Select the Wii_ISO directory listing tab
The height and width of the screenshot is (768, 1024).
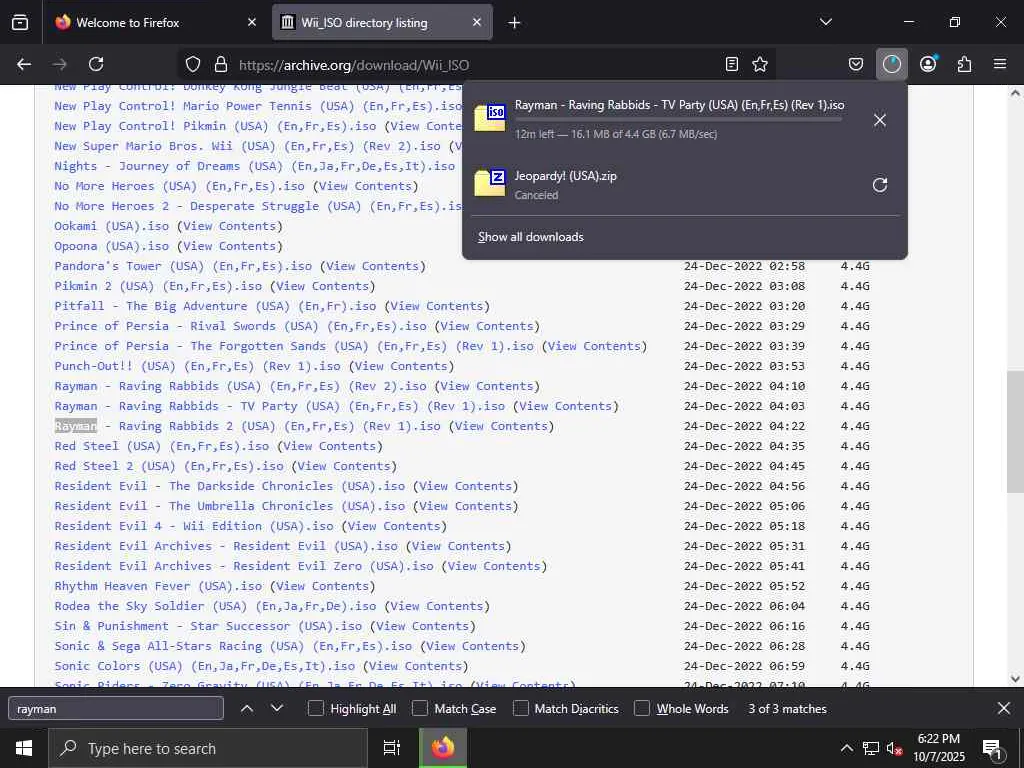click(382, 22)
